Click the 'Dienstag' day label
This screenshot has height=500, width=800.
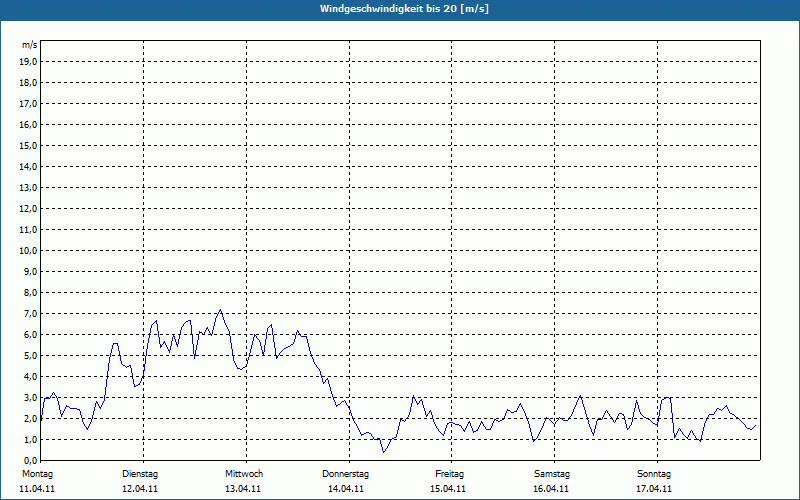click(x=140, y=474)
